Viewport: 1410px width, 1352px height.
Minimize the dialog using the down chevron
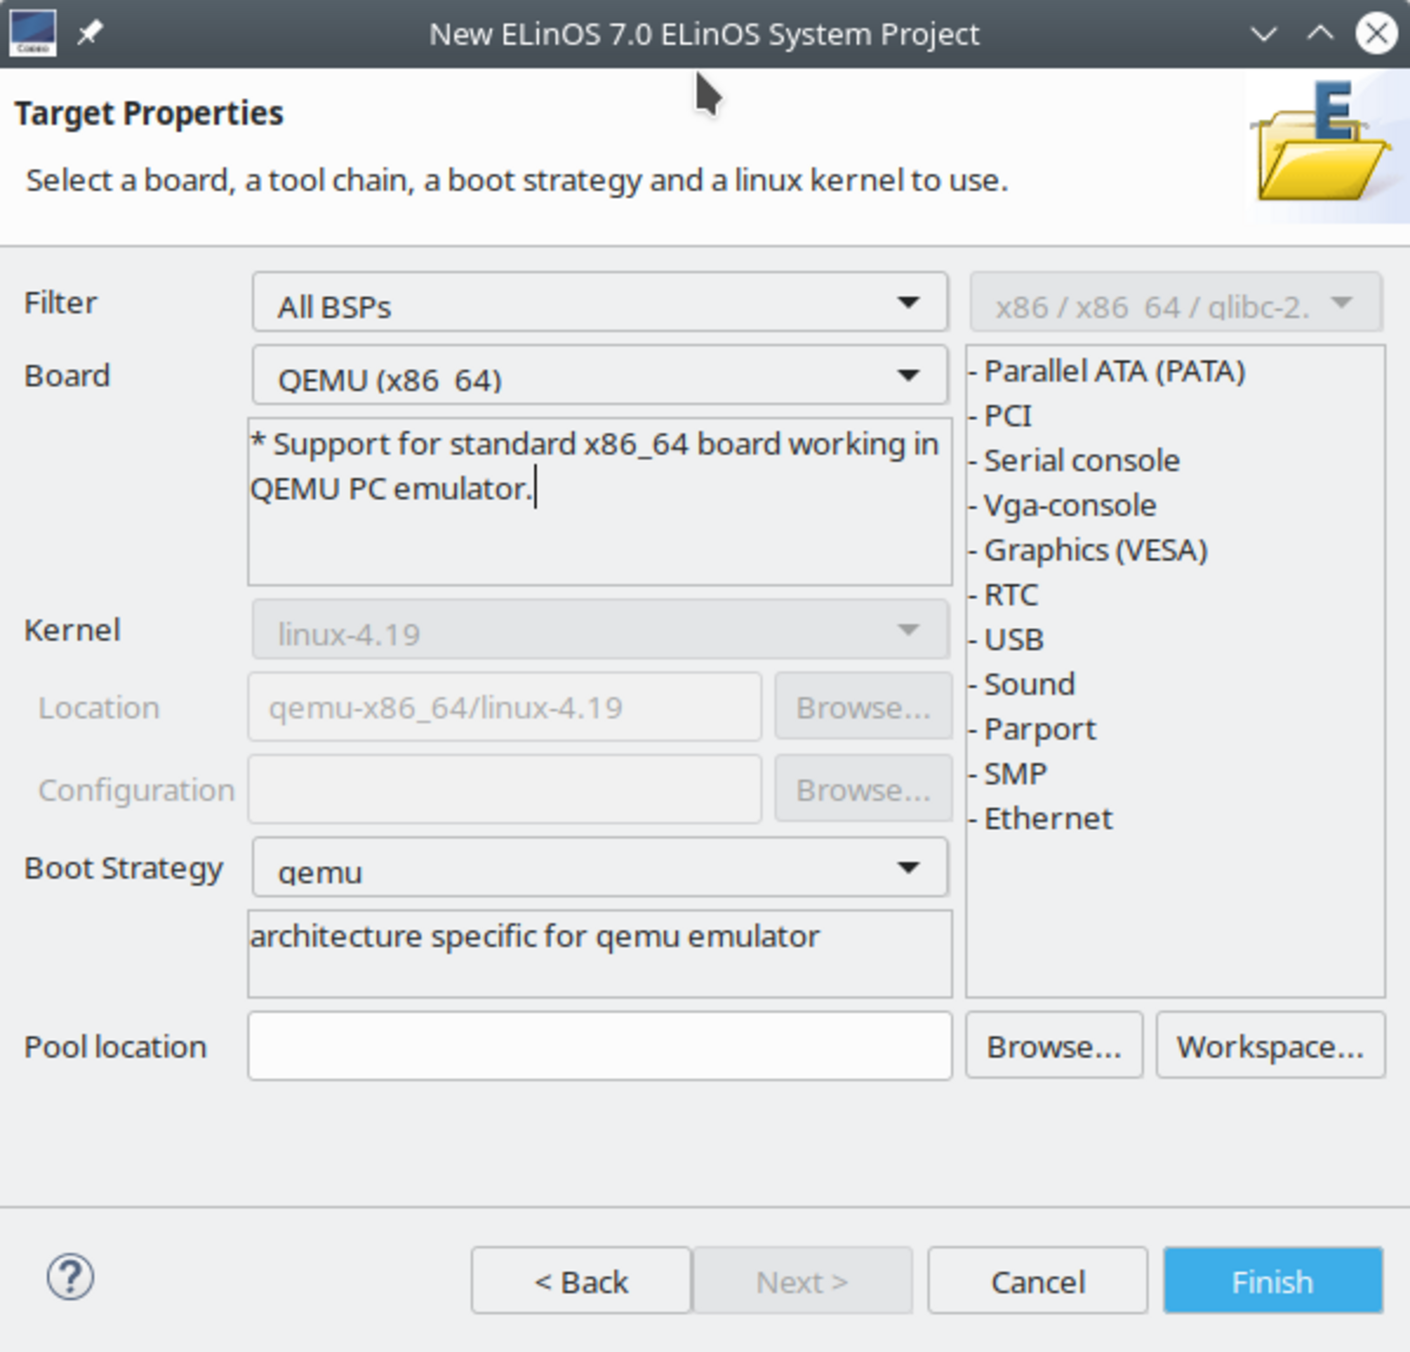pyautogui.click(x=1264, y=34)
